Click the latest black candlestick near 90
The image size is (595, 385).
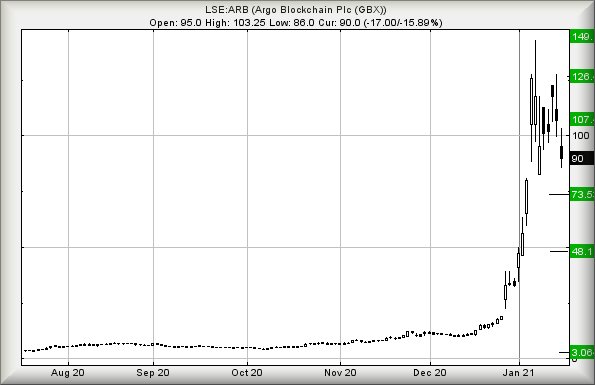tap(562, 152)
